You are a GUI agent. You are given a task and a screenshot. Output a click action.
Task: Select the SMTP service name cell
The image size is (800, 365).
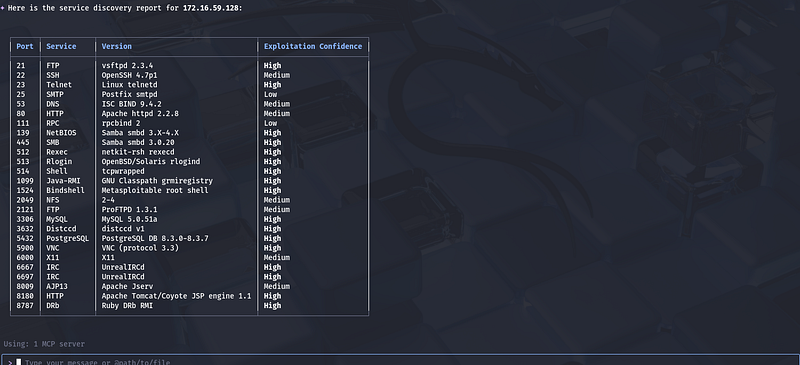pyautogui.click(x=55, y=94)
